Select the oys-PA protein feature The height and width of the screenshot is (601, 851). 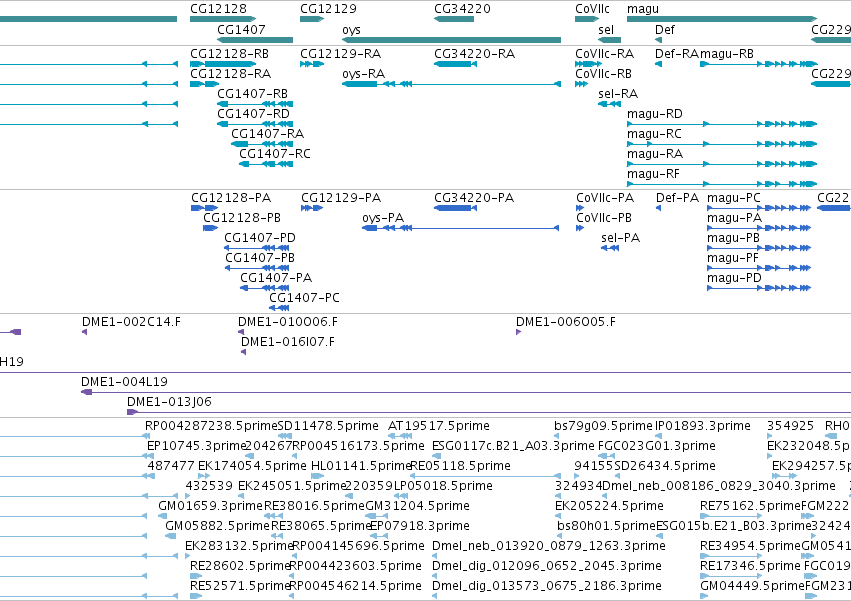coord(461,228)
